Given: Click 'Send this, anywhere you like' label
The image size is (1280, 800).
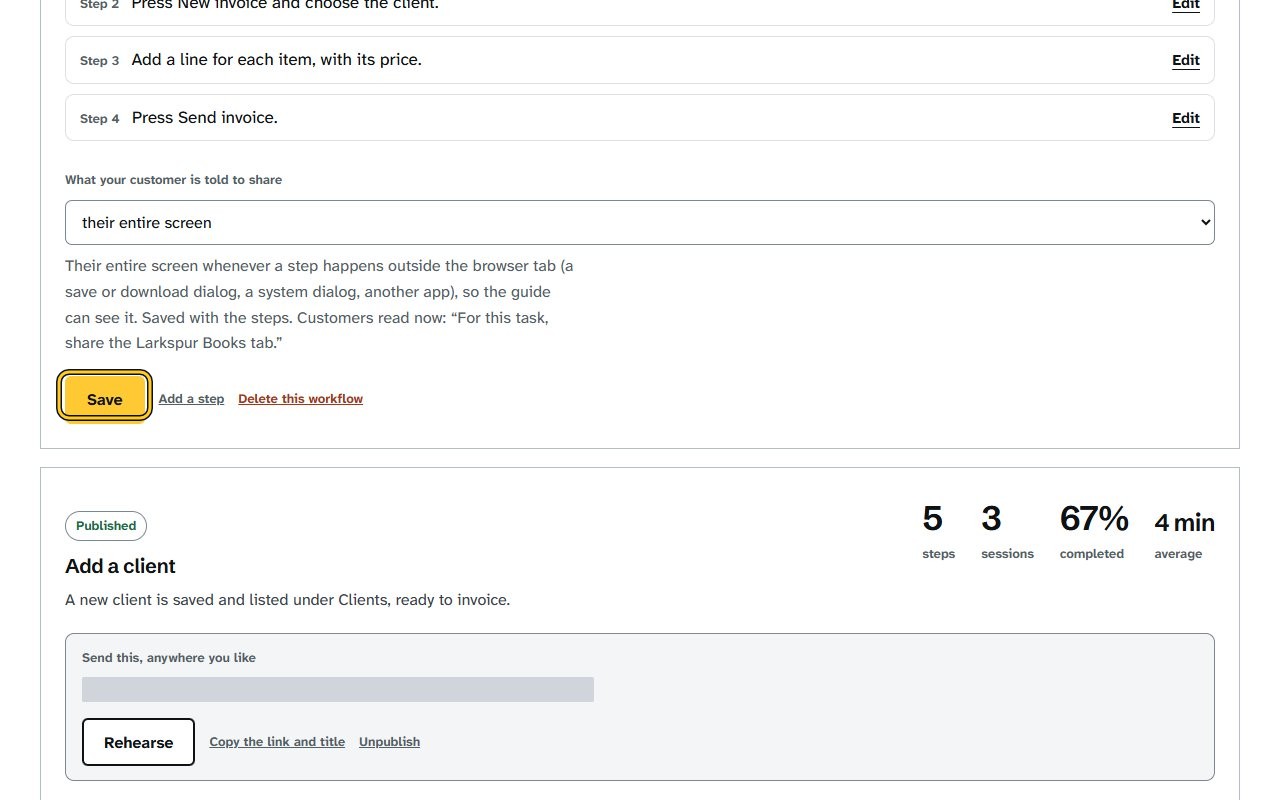Looking at the screenshot, I should click(169, 658).
